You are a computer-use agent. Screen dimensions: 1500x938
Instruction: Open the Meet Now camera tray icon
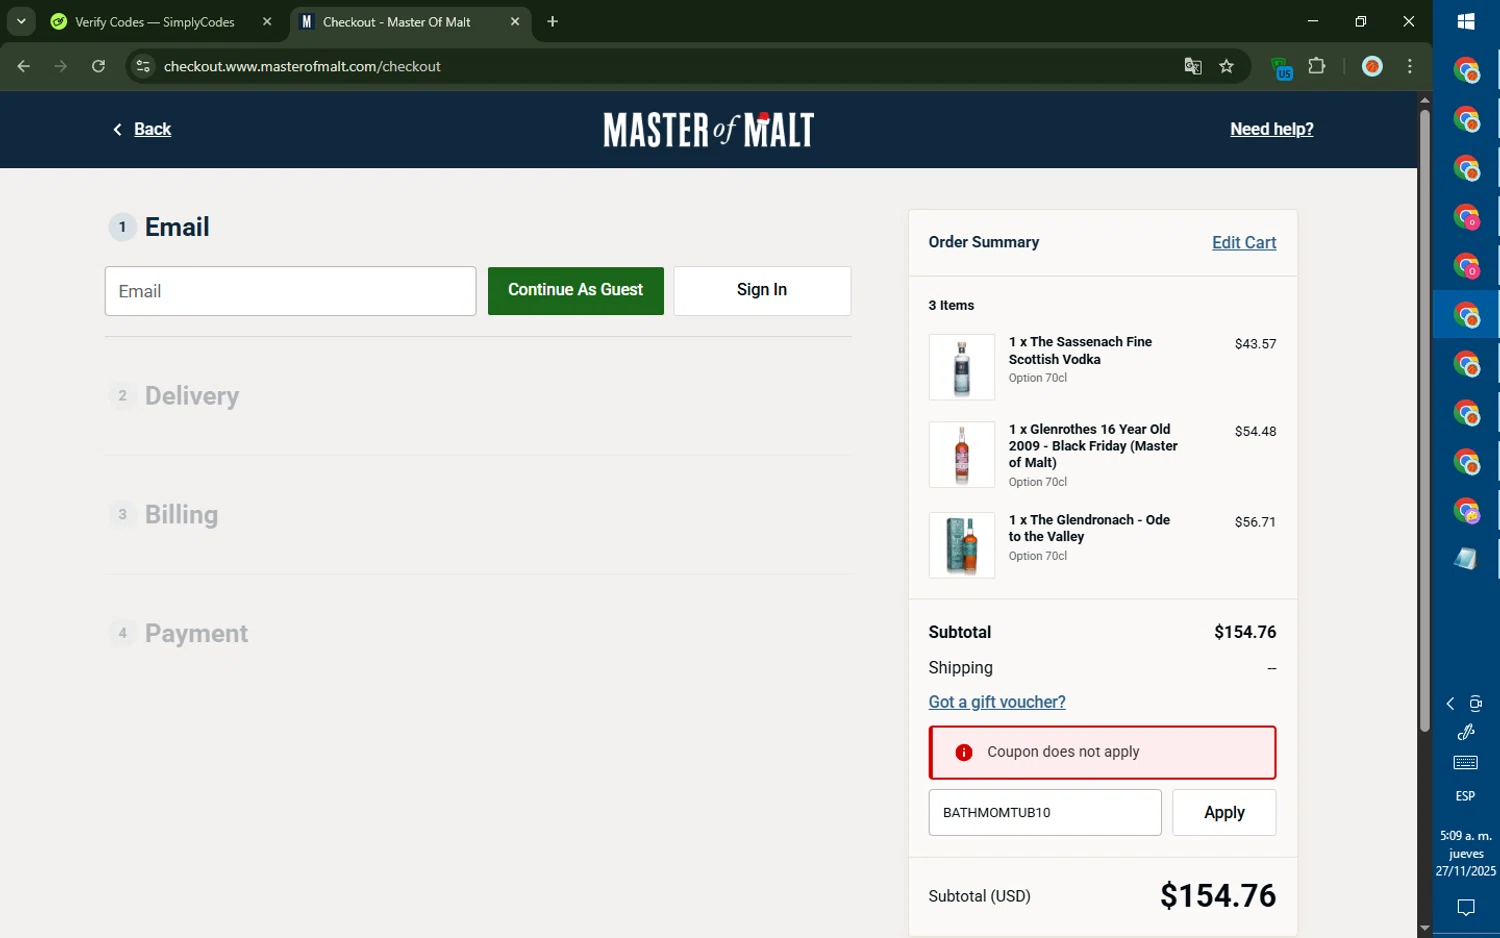pos(1476,704)
